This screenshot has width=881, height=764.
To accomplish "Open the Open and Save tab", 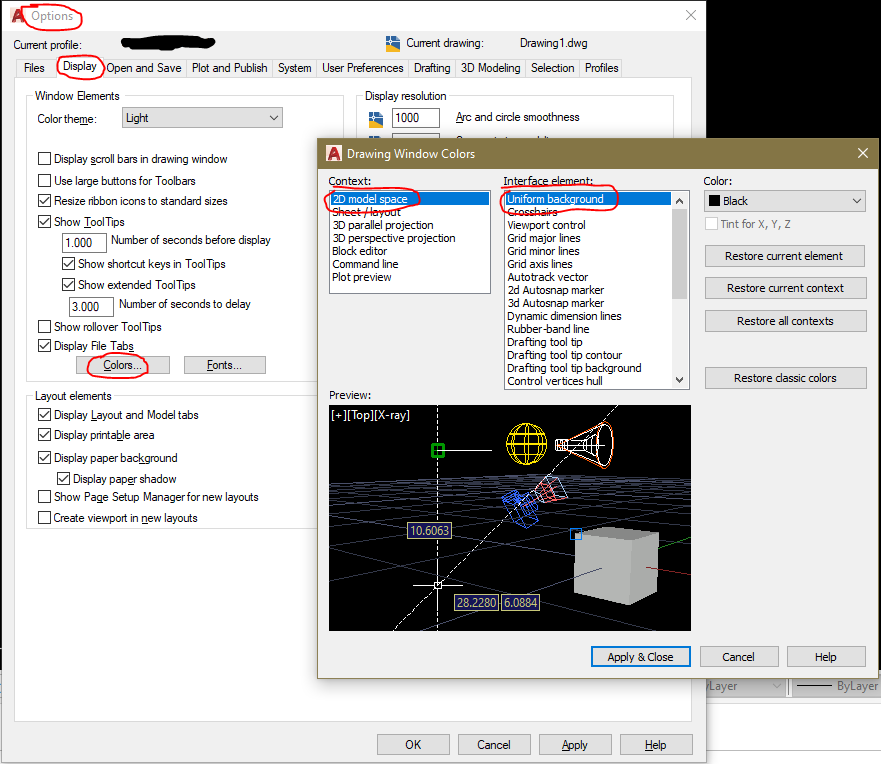I will coord(144,68).
